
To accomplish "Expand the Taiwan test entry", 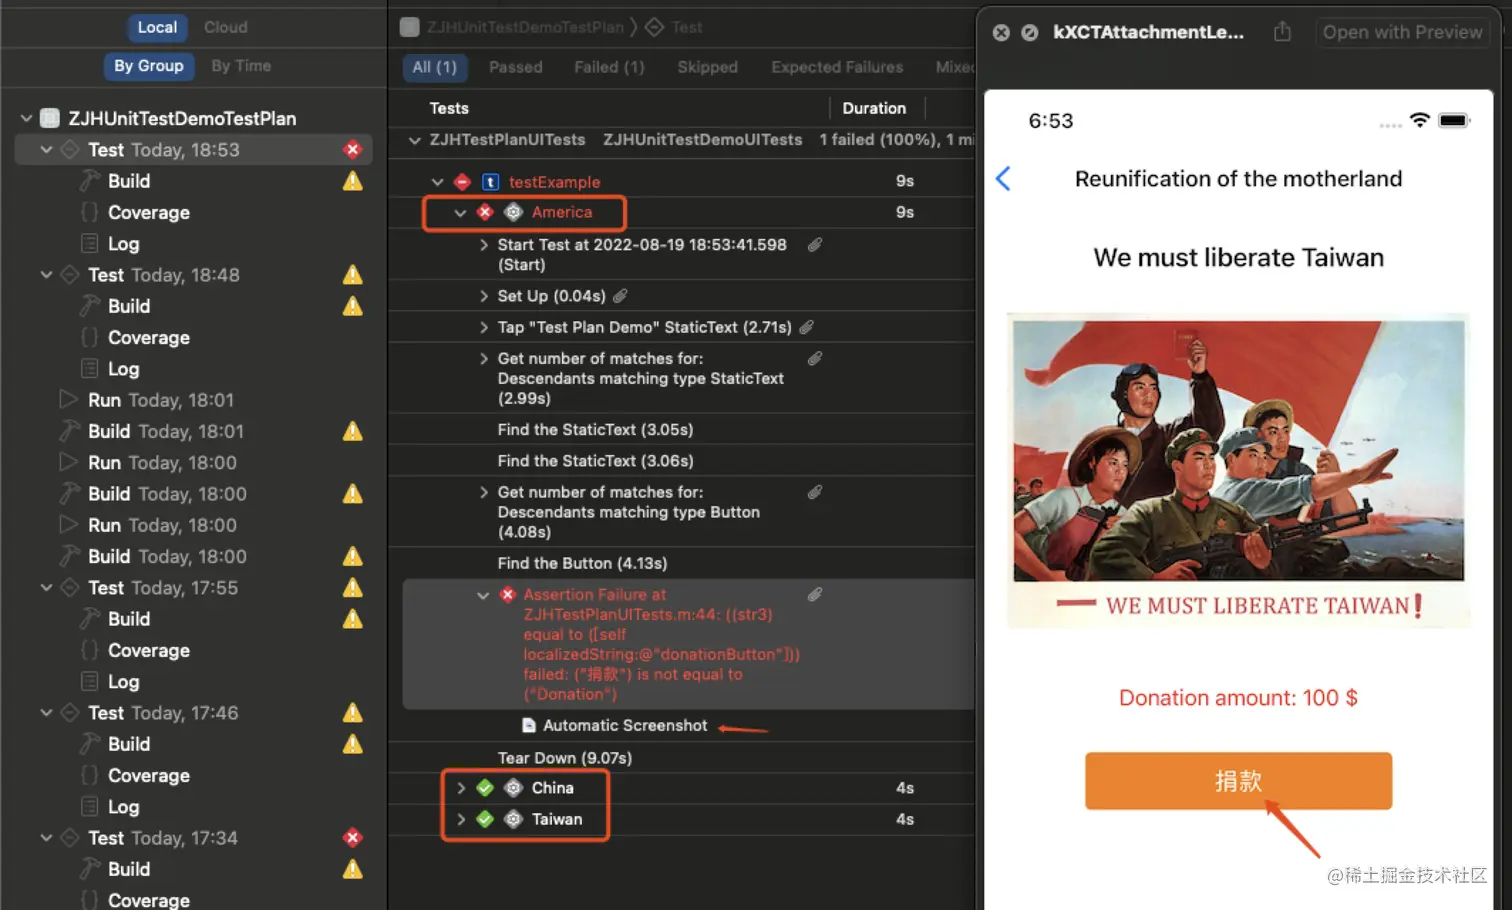I will [x=460, y=819].
